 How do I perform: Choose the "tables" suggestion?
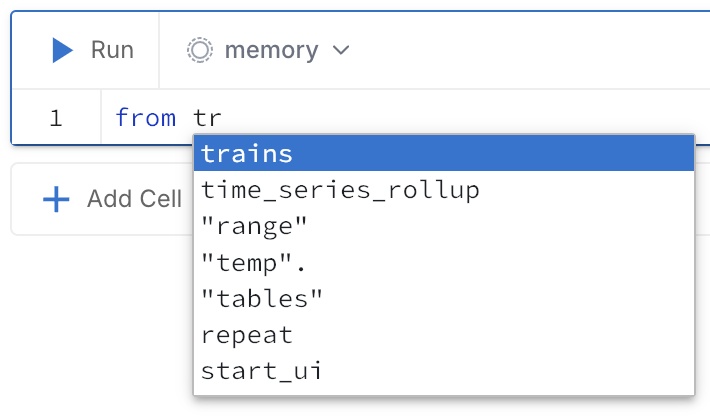[262, 299]
